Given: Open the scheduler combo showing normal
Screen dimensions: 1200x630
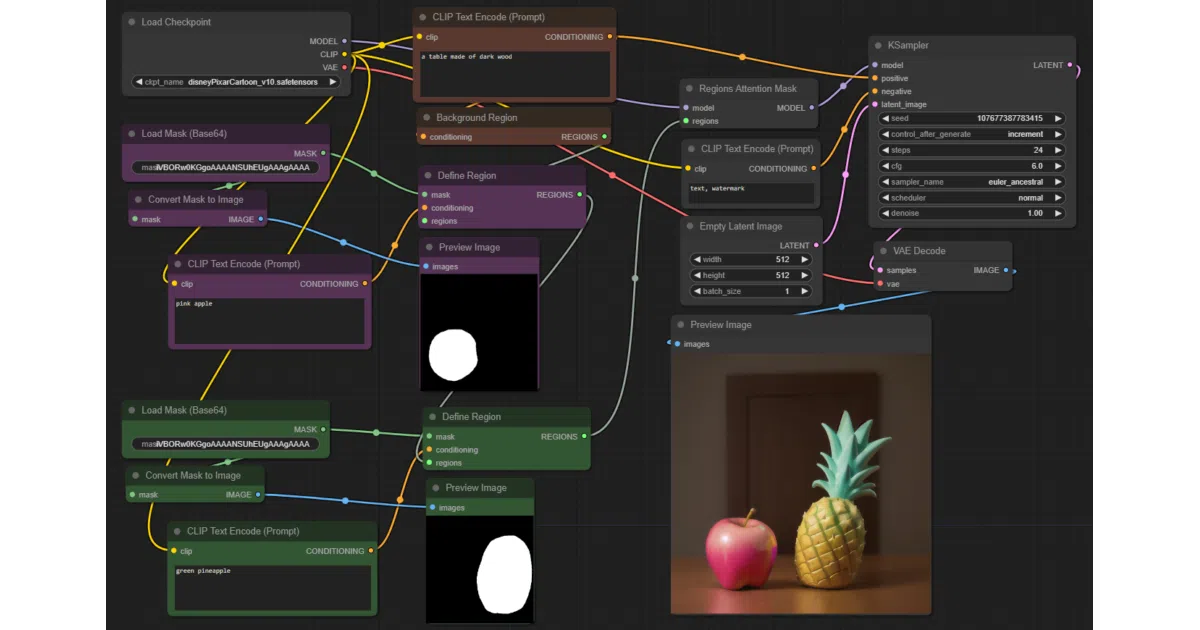Looking at the screenshot, I should pos(972,198).
